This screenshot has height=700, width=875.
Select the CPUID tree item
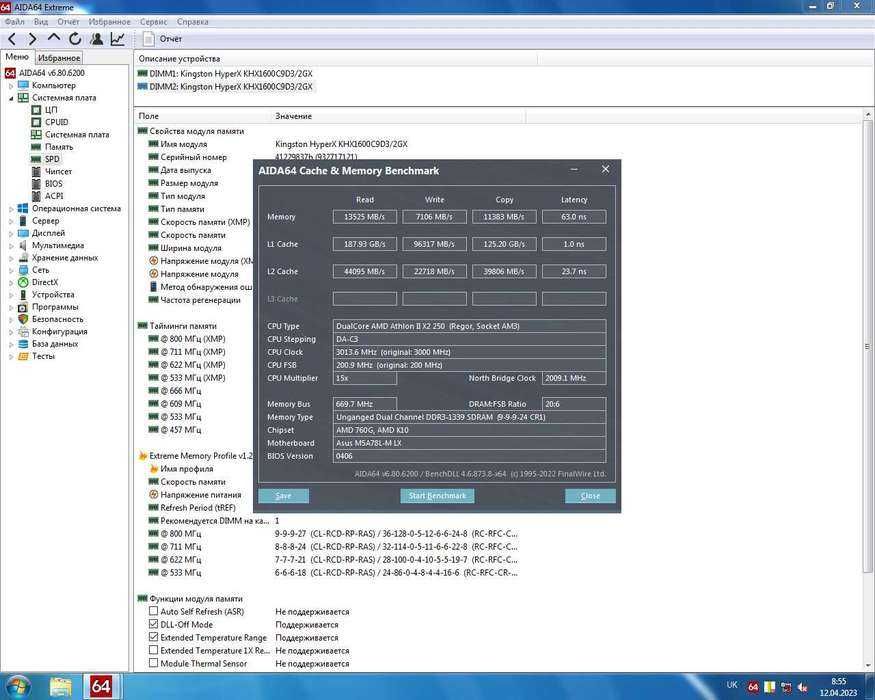56,122
